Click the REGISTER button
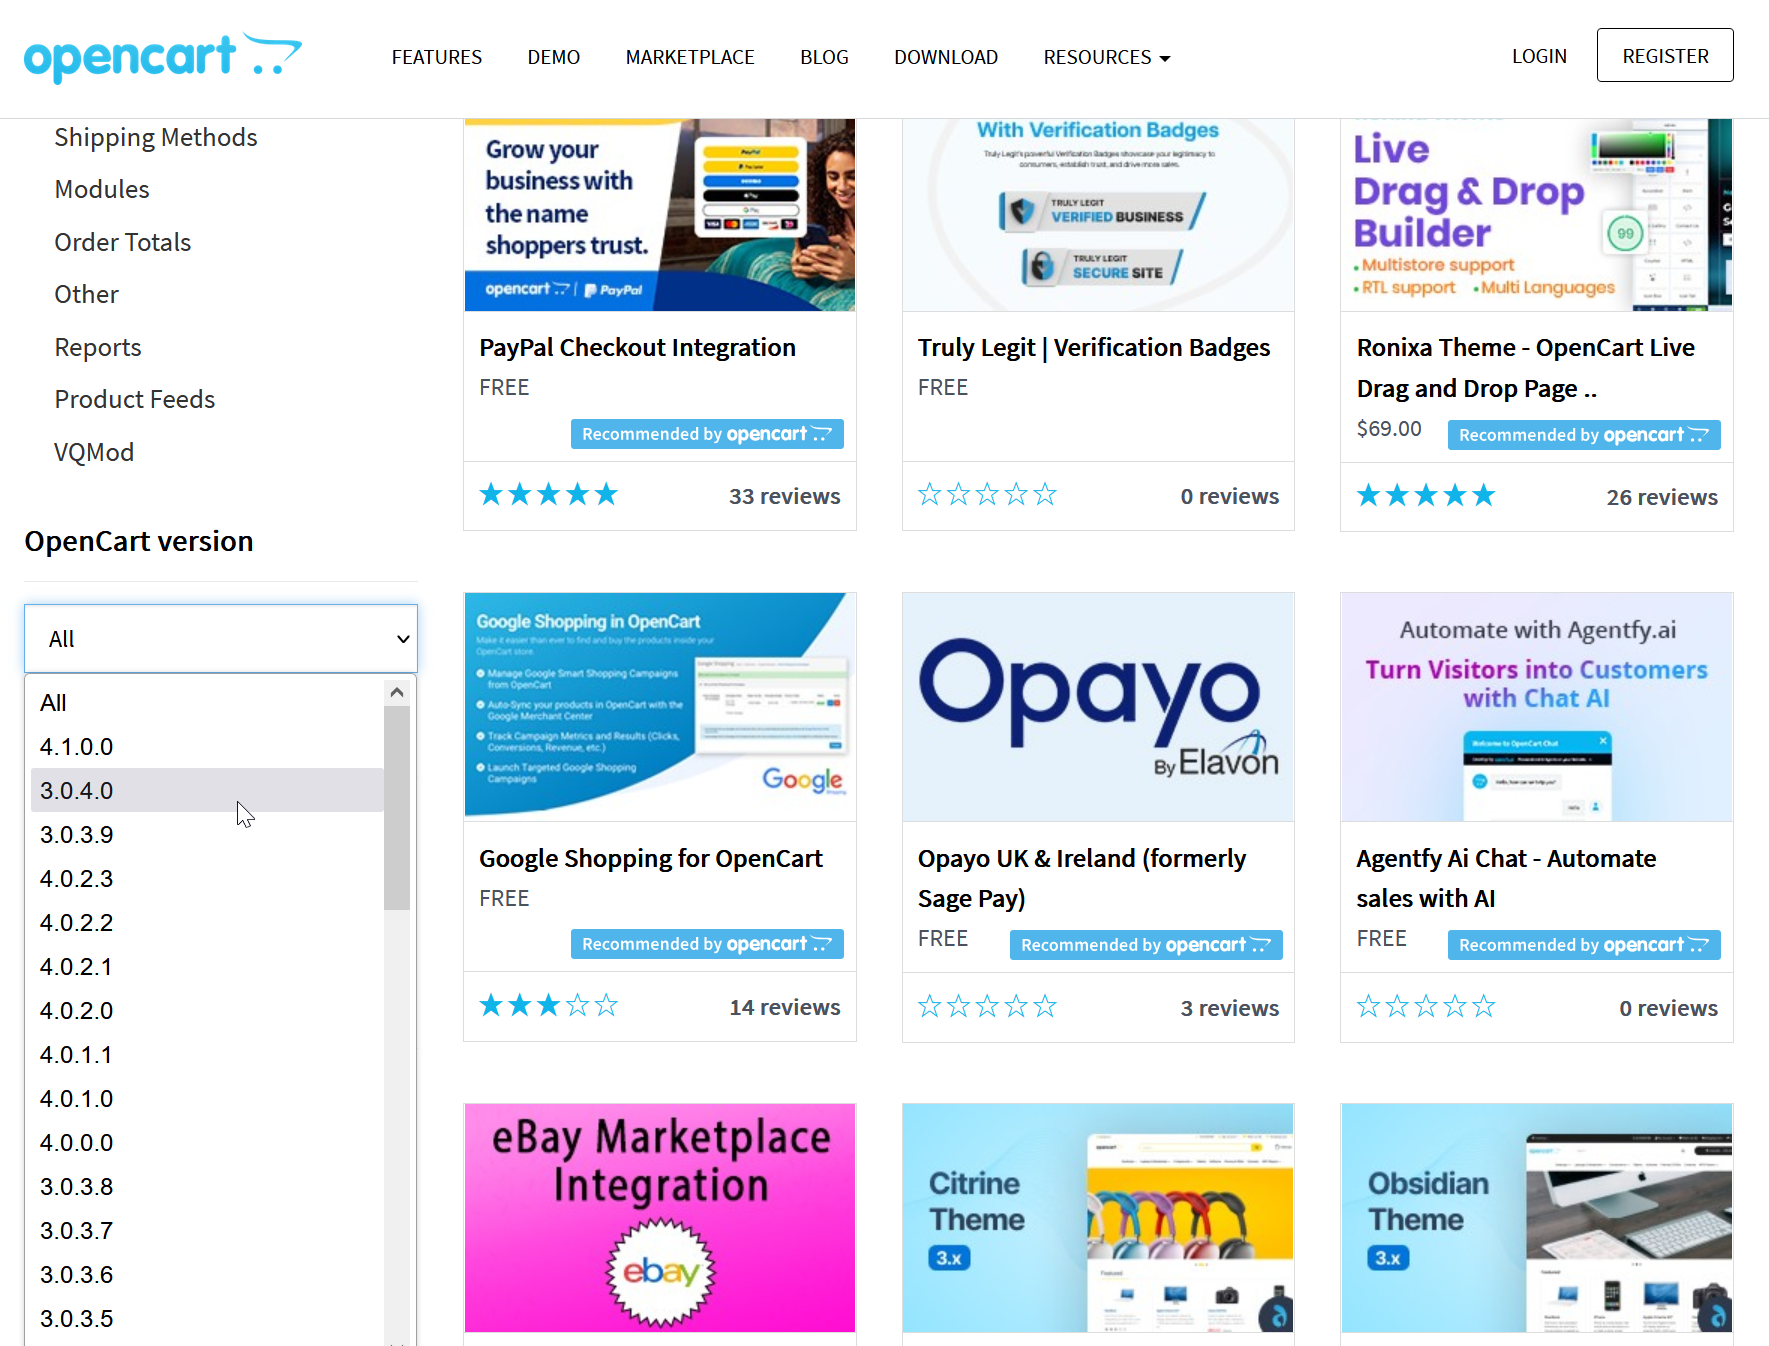This screenshot has height=1346, width=1769. pos(1665,55)
